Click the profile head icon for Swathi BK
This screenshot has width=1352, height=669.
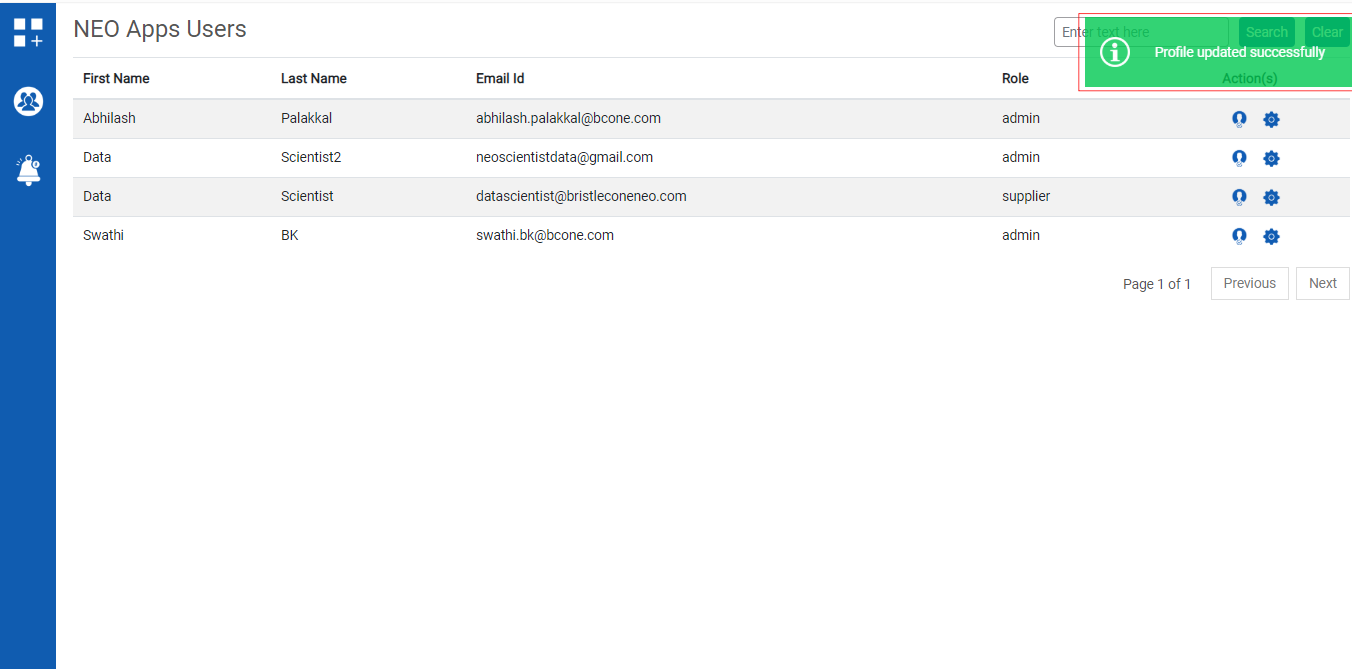click(x=1239, y=236)
